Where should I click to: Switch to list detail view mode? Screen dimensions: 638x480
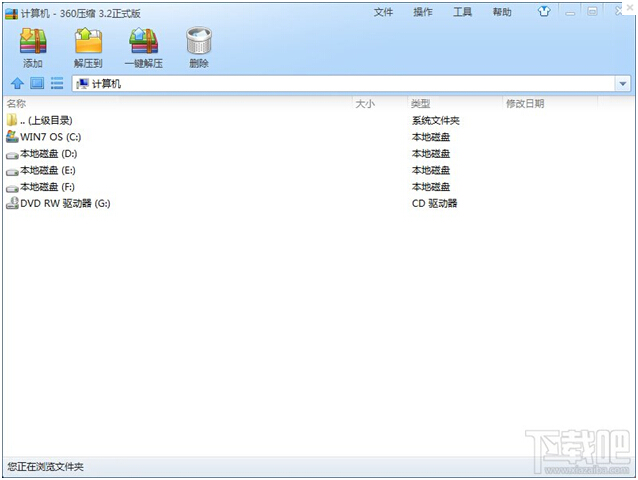click(57, 83)
